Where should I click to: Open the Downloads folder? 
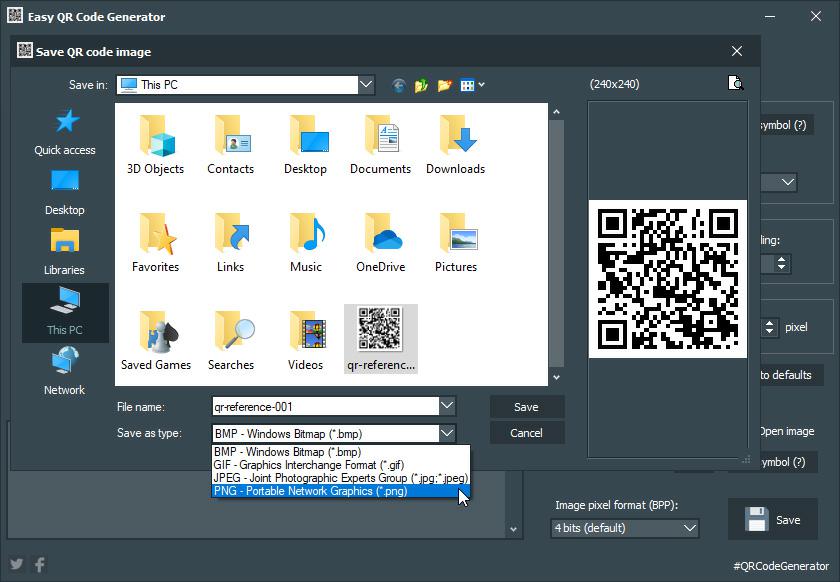click(455, 145)
